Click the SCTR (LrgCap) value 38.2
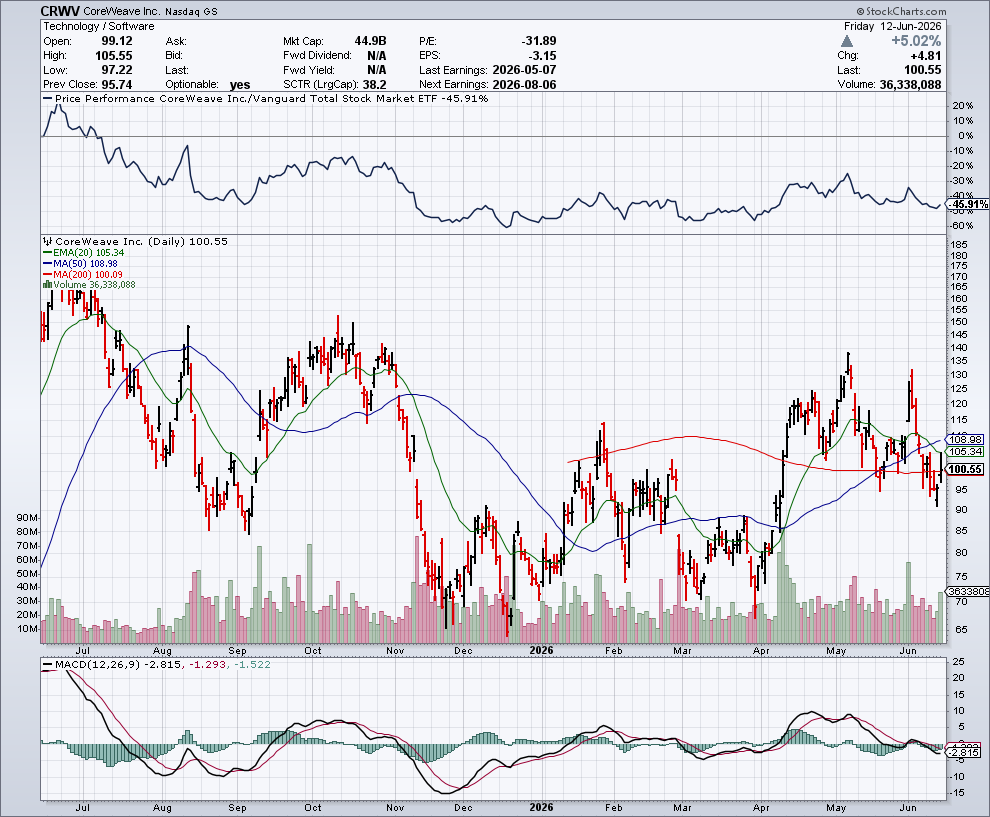 point(374,85)
